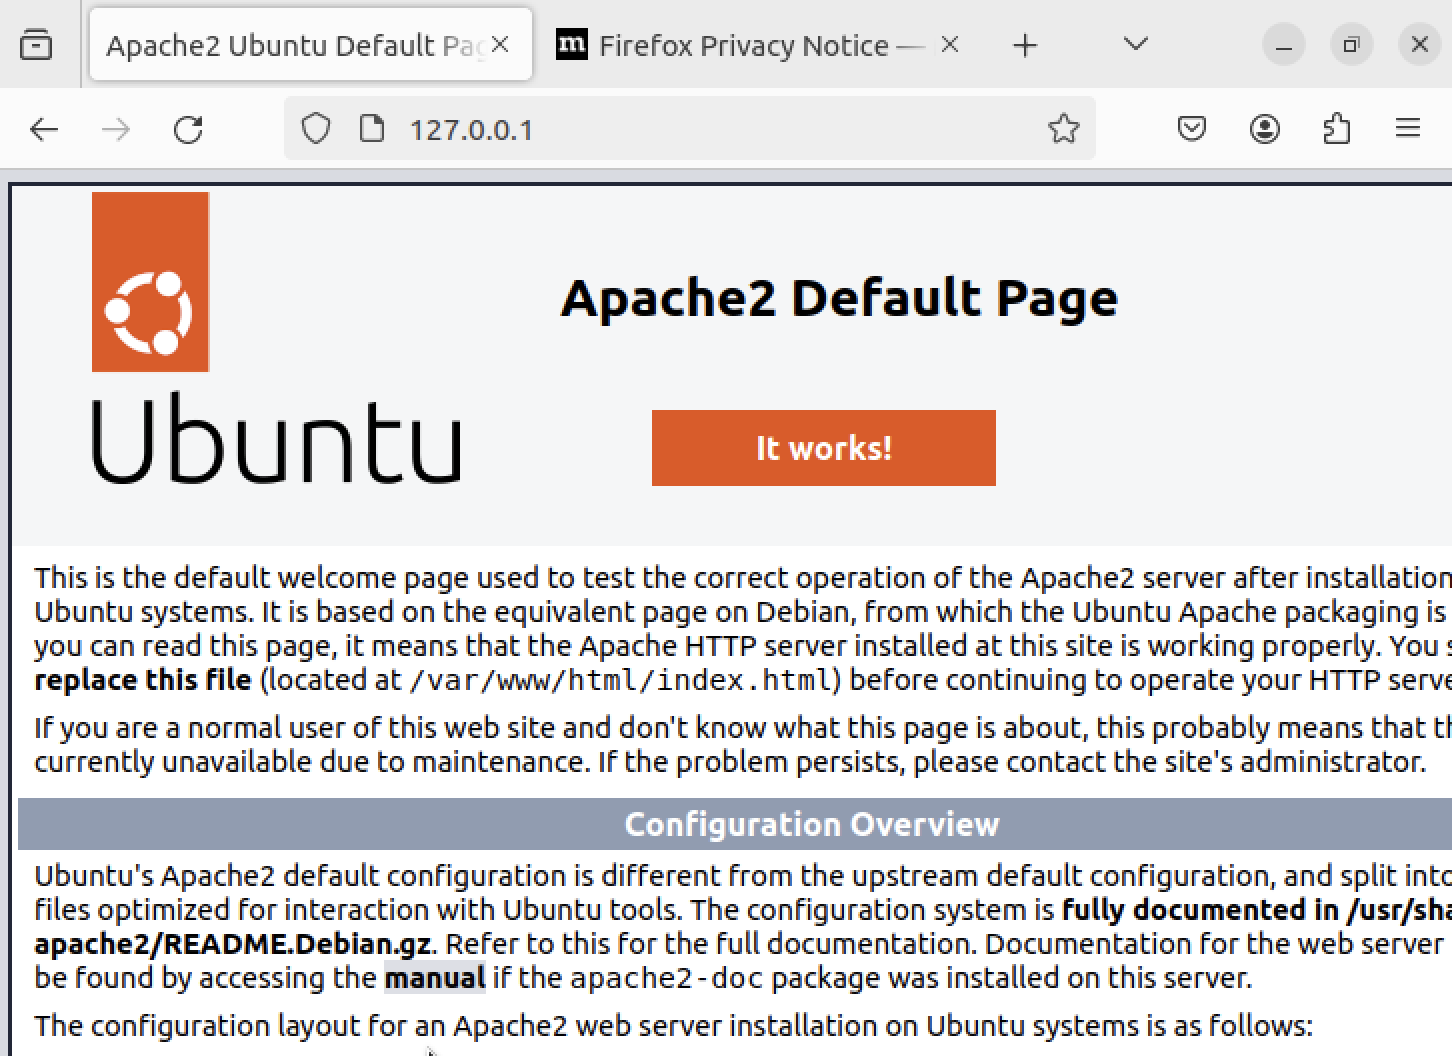1452x1056 pixels.
Task: Switch to the Firefox Privacy Notice tab
Action: (758, 45)
